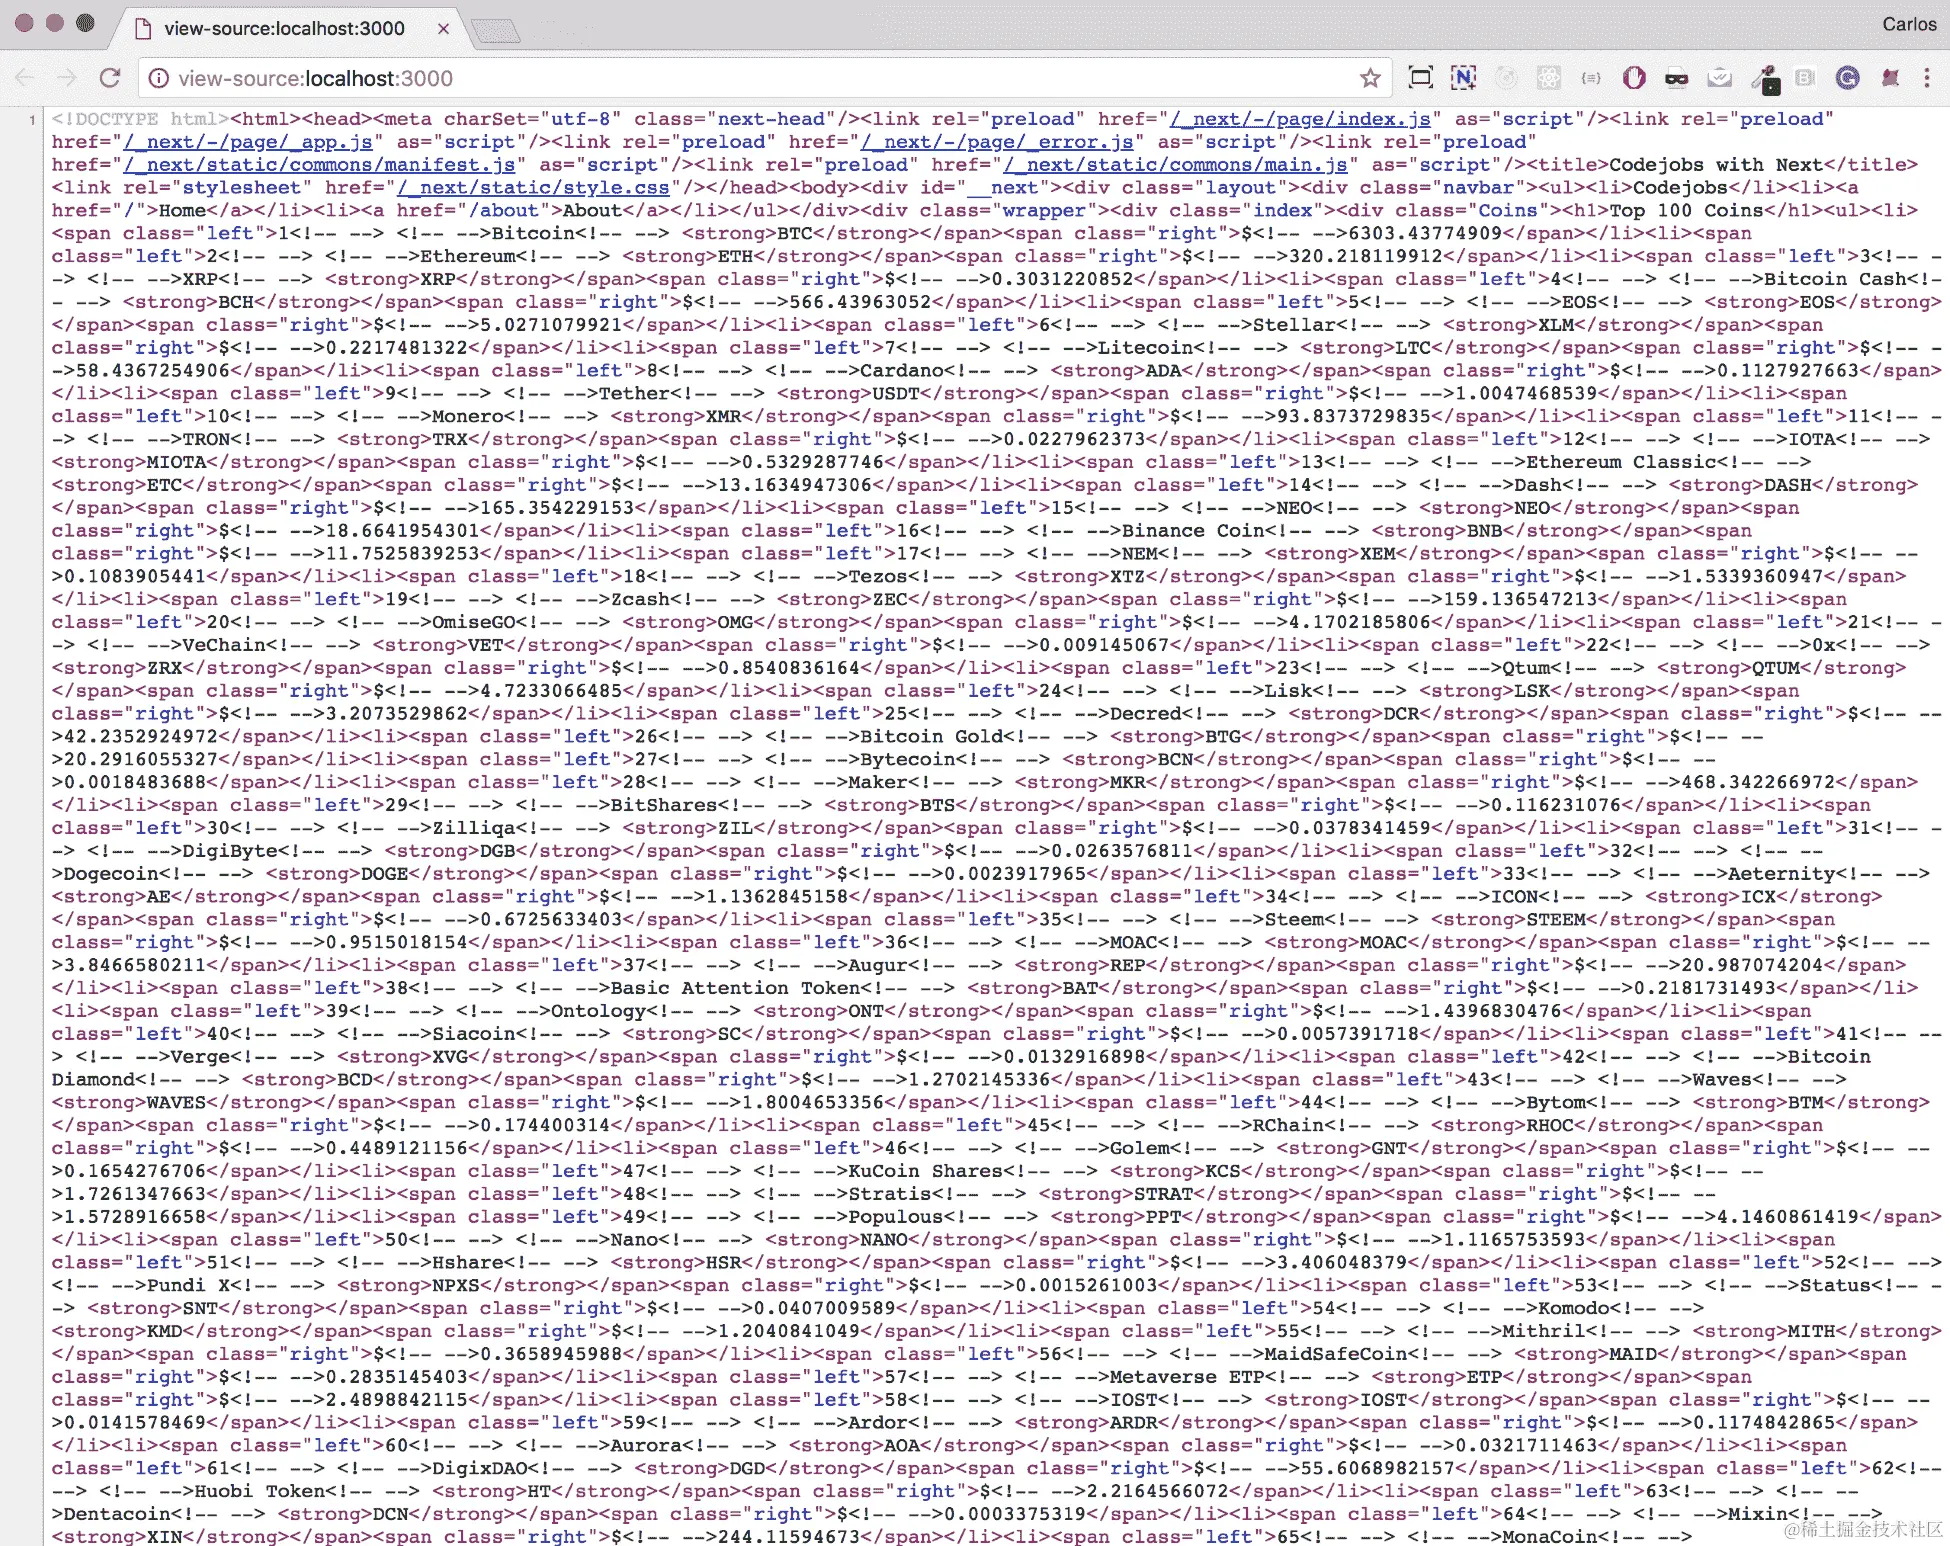The height and width of the screenshot is (1546, 1950).
Task: Click the masked spy face extension icon
Action: coord(1676,78)
